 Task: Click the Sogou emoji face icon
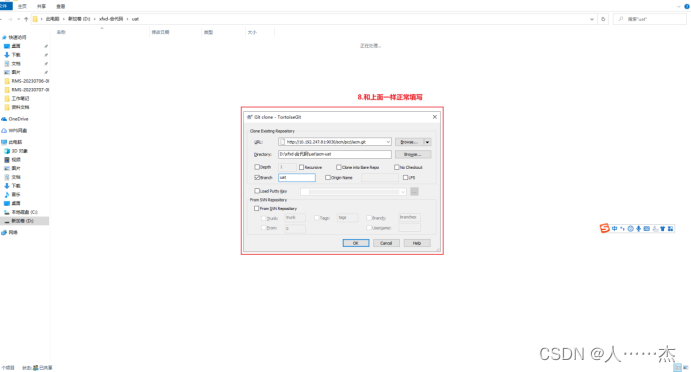(x=631, y=228)
